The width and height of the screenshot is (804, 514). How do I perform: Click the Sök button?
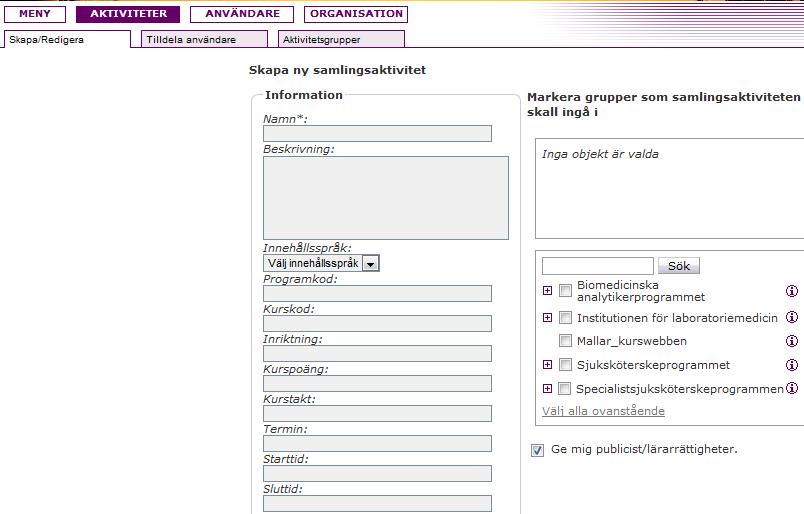[x=679, y=266]
